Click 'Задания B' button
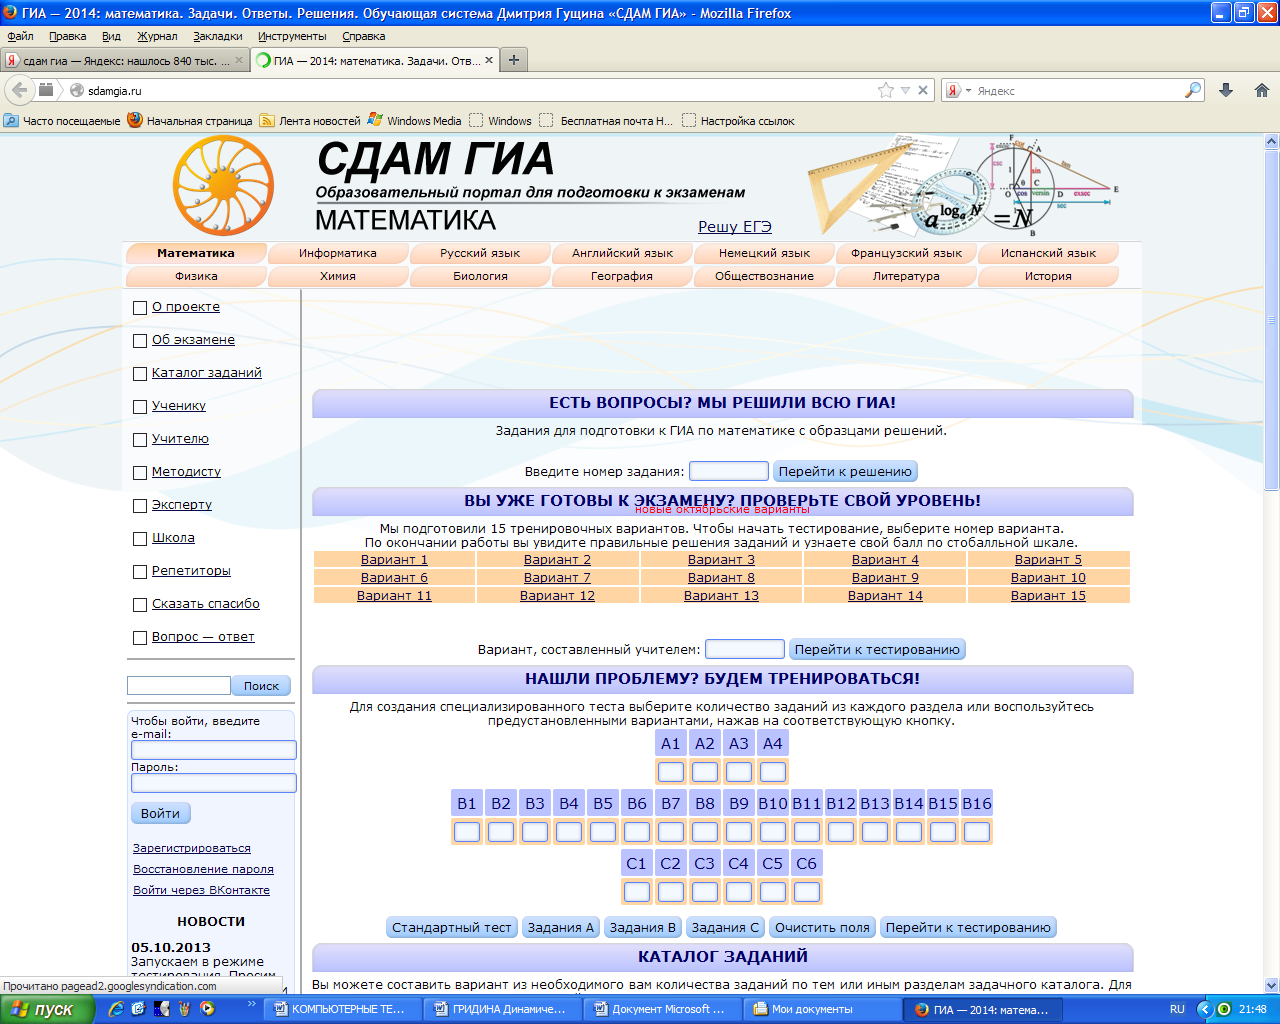The width and height of the screenshot is (1280, 1024). tap(643, 927)
